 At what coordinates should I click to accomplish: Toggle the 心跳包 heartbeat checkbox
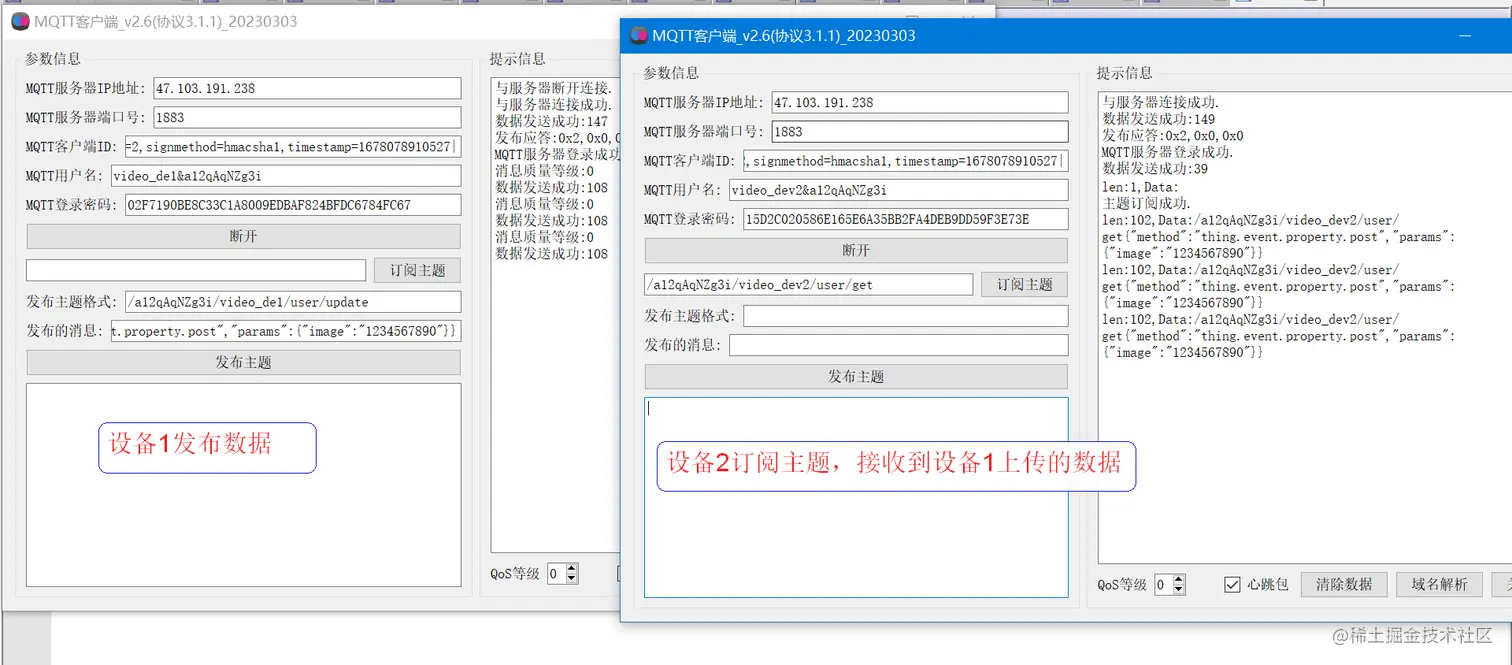coord(1232,585)
